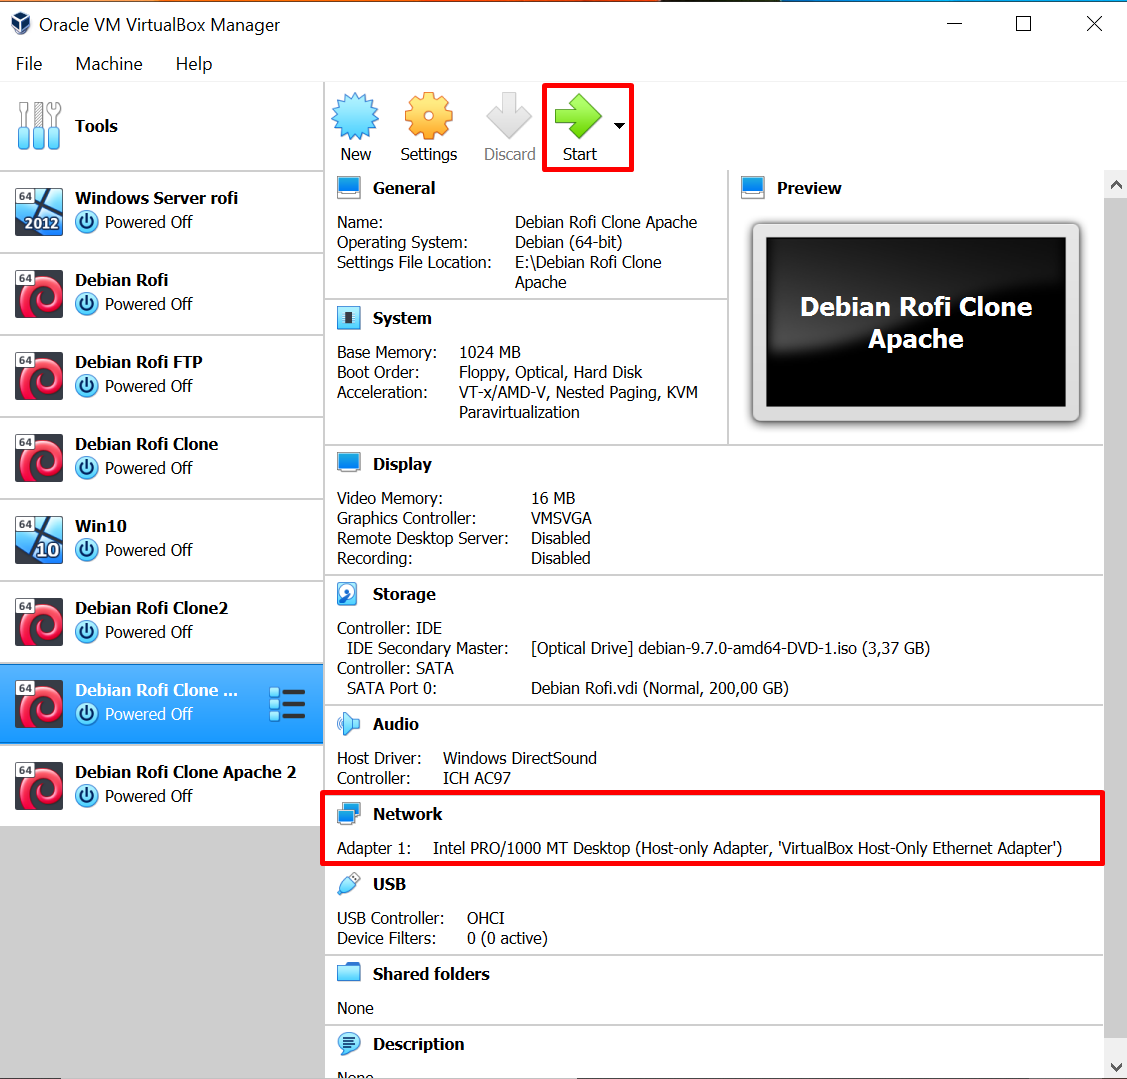Select Debian Rofi Clone Apache 2 machine
The image size is (1127, 1079).
tap(162, 785)
